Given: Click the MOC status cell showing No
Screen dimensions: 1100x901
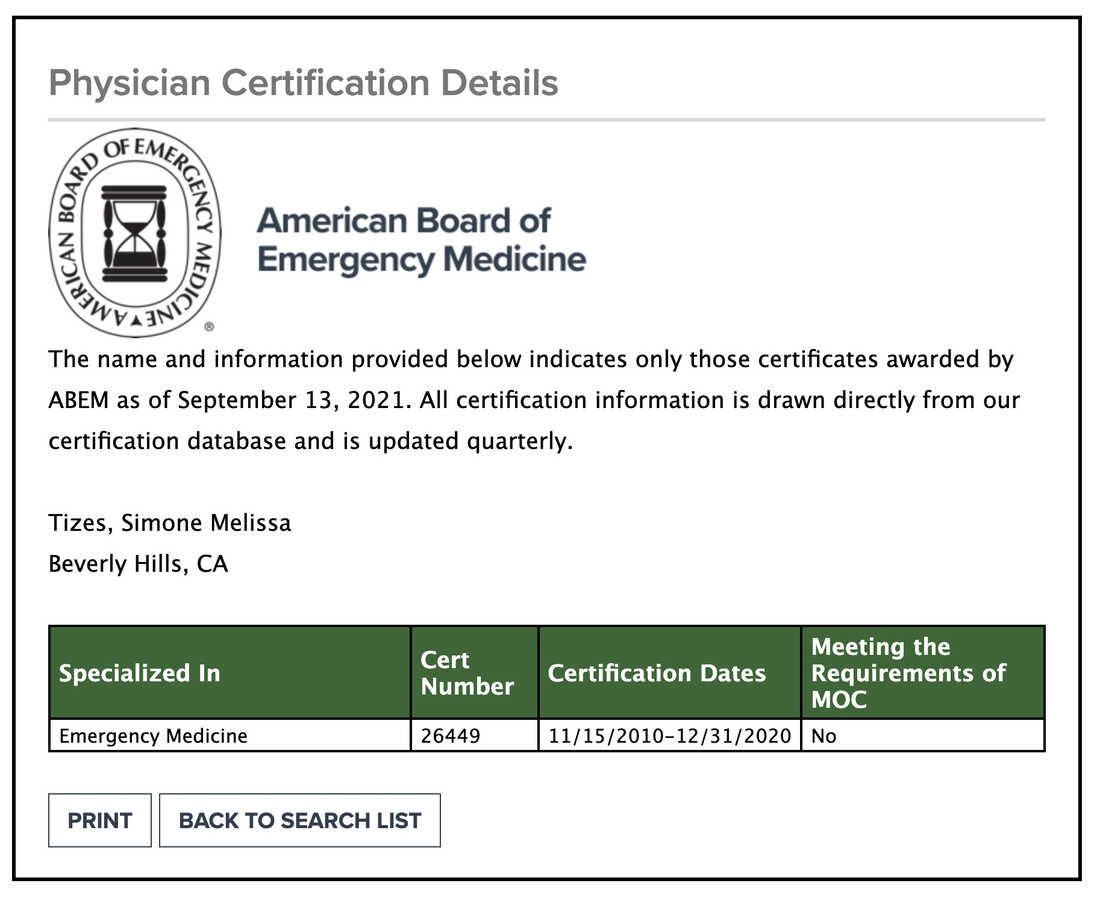Looking at the screenshot, I should pyautogui.click(x=923, y=735).
